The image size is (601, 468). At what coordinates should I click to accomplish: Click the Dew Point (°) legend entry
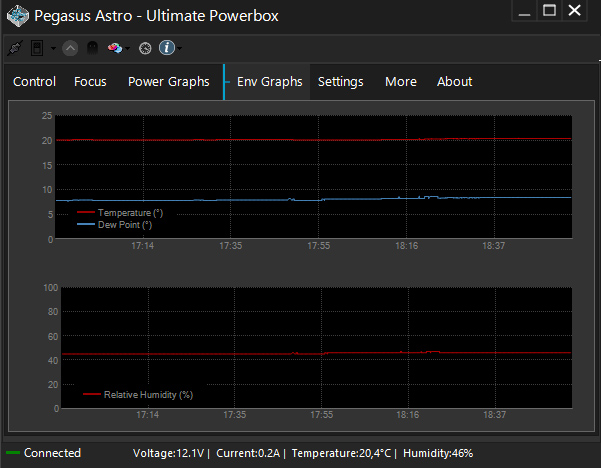click(x=115, y=225)
